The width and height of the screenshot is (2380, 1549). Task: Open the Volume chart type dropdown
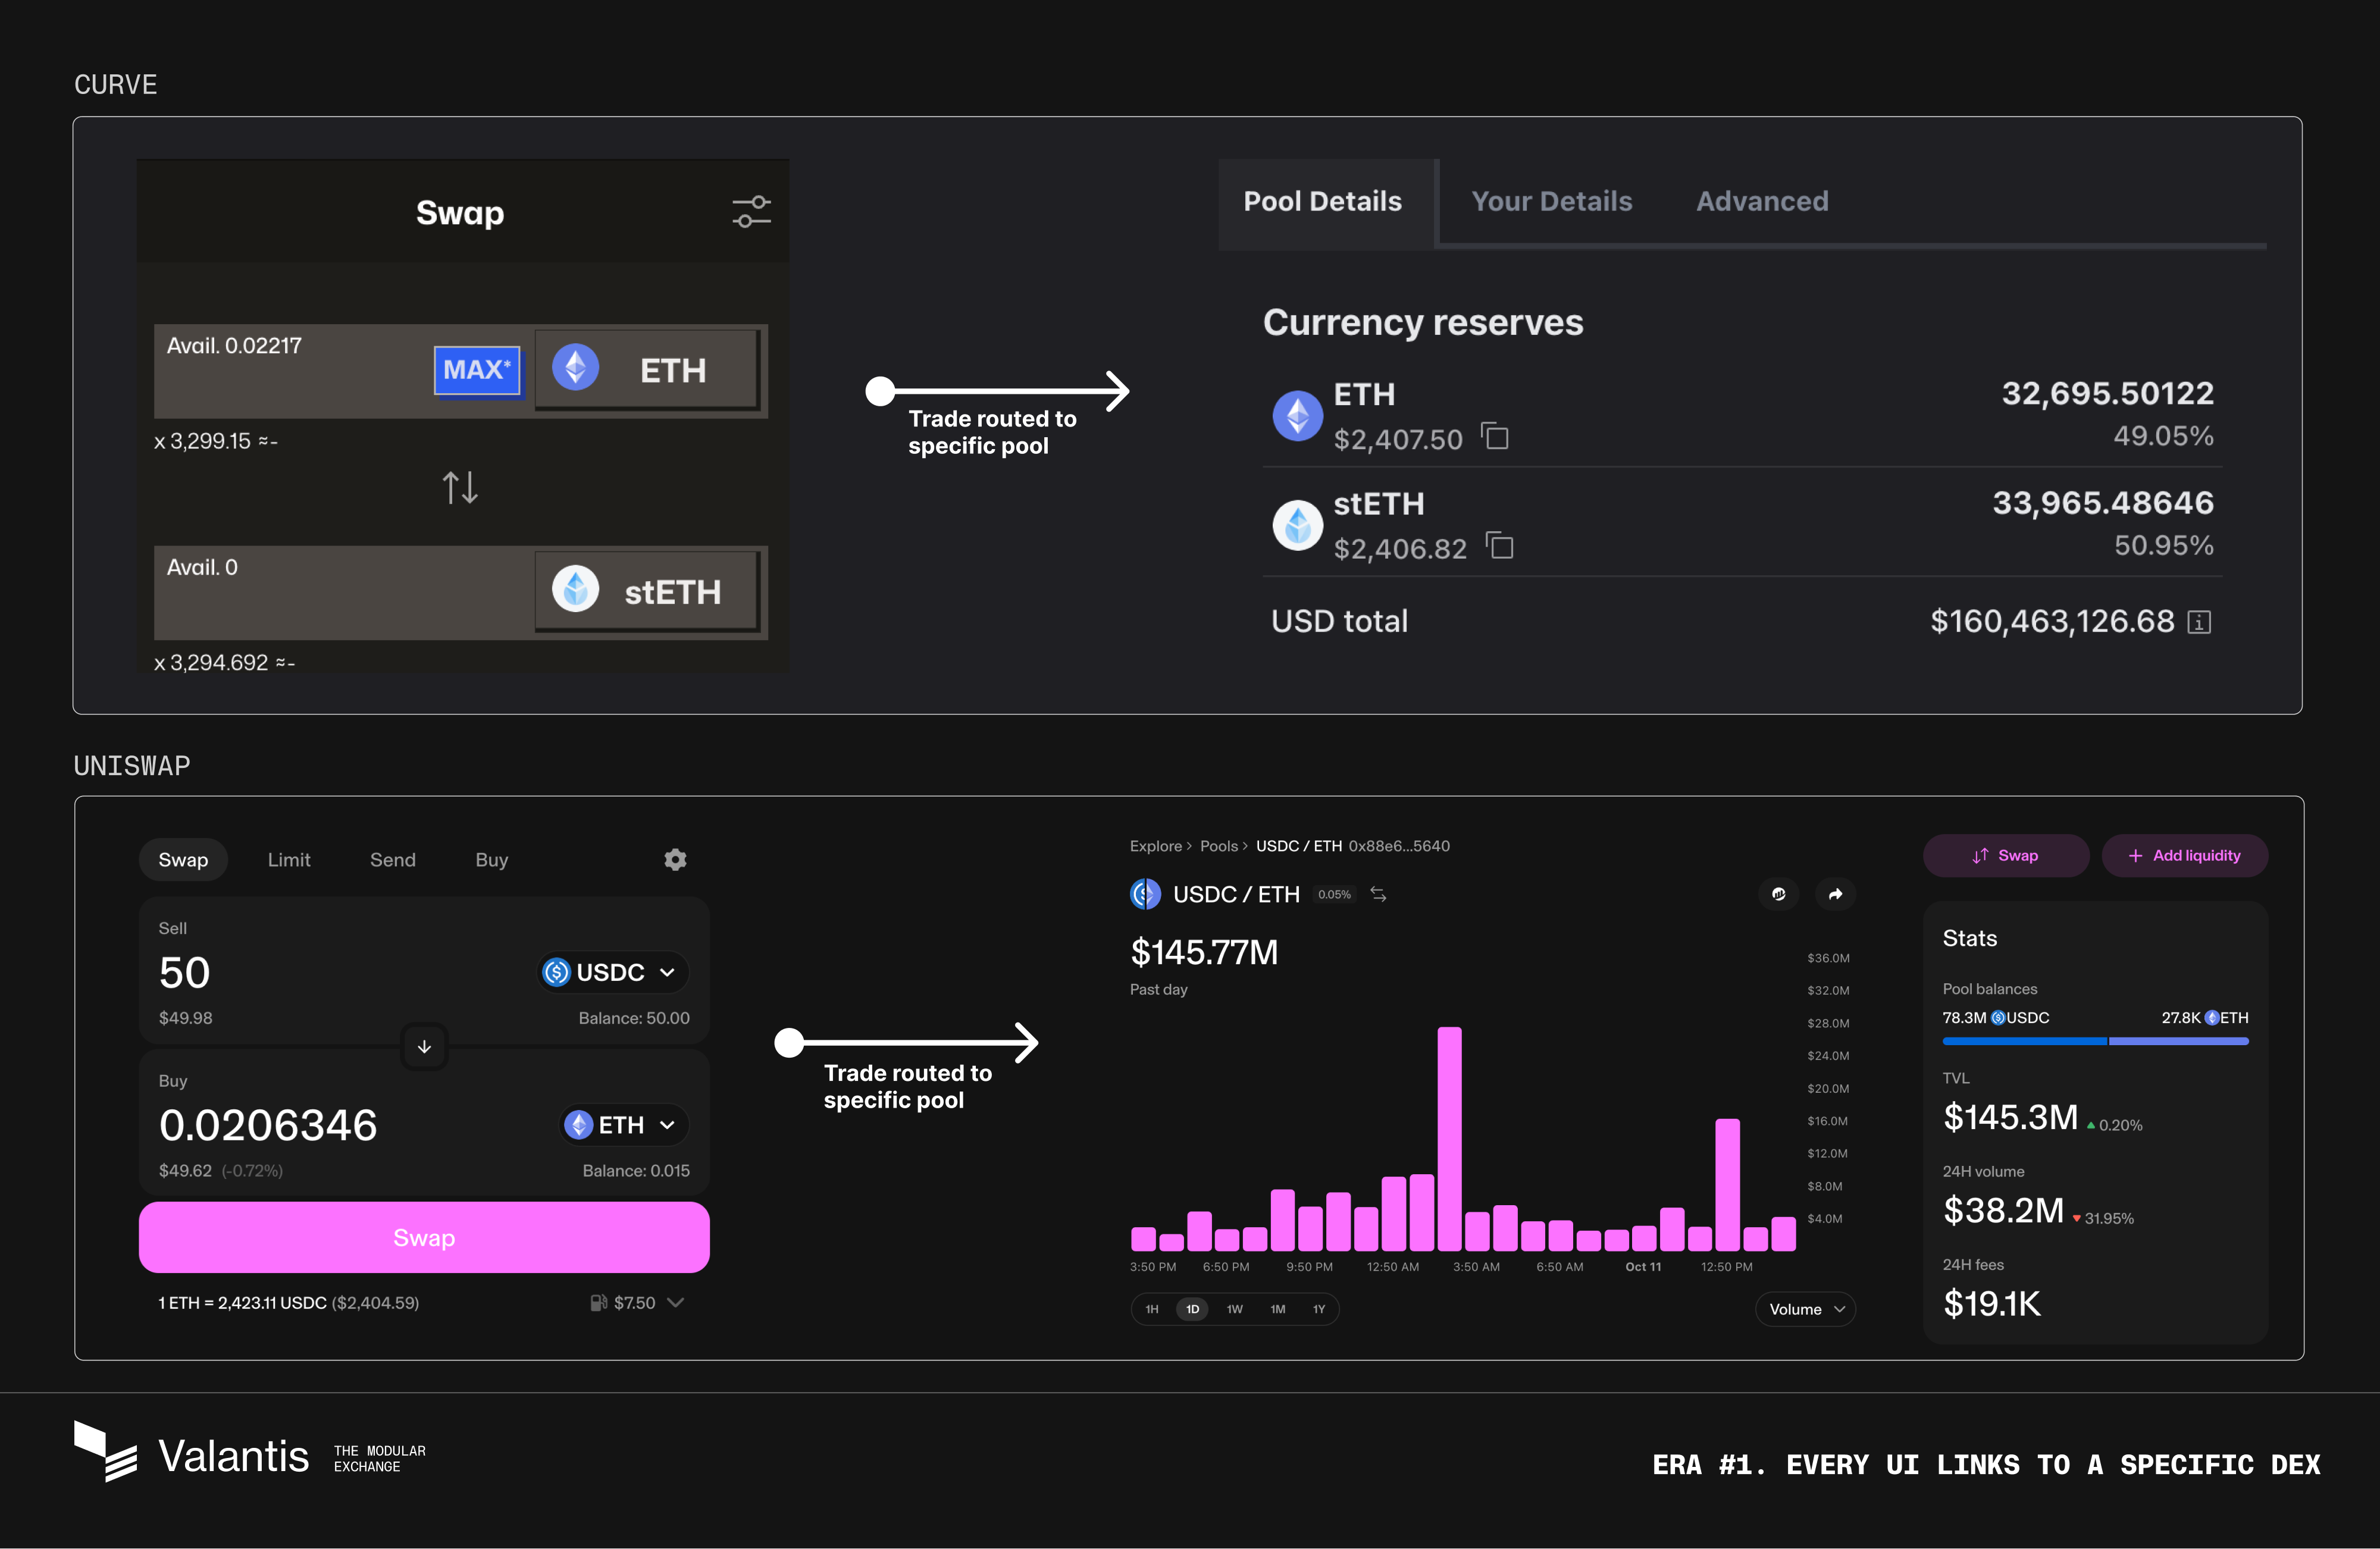1805,1309
